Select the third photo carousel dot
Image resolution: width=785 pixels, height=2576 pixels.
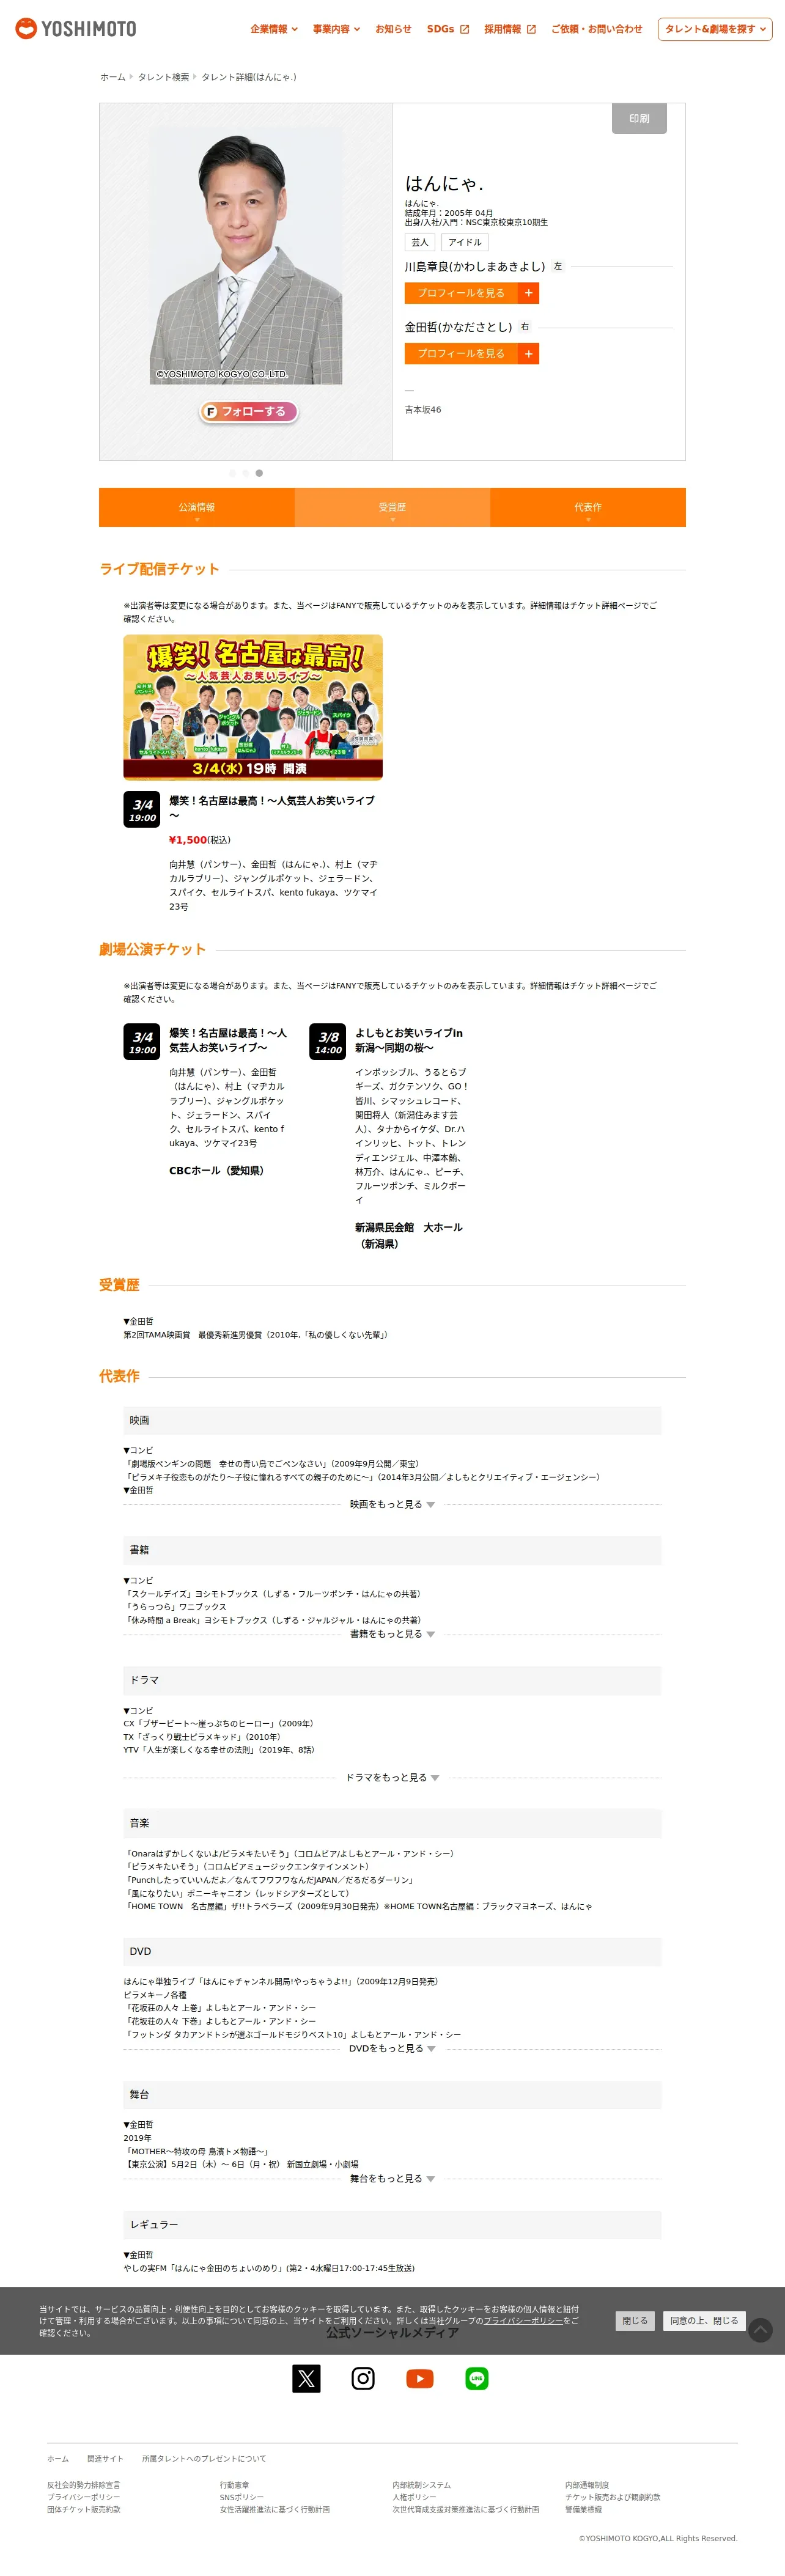coord(259,473)
